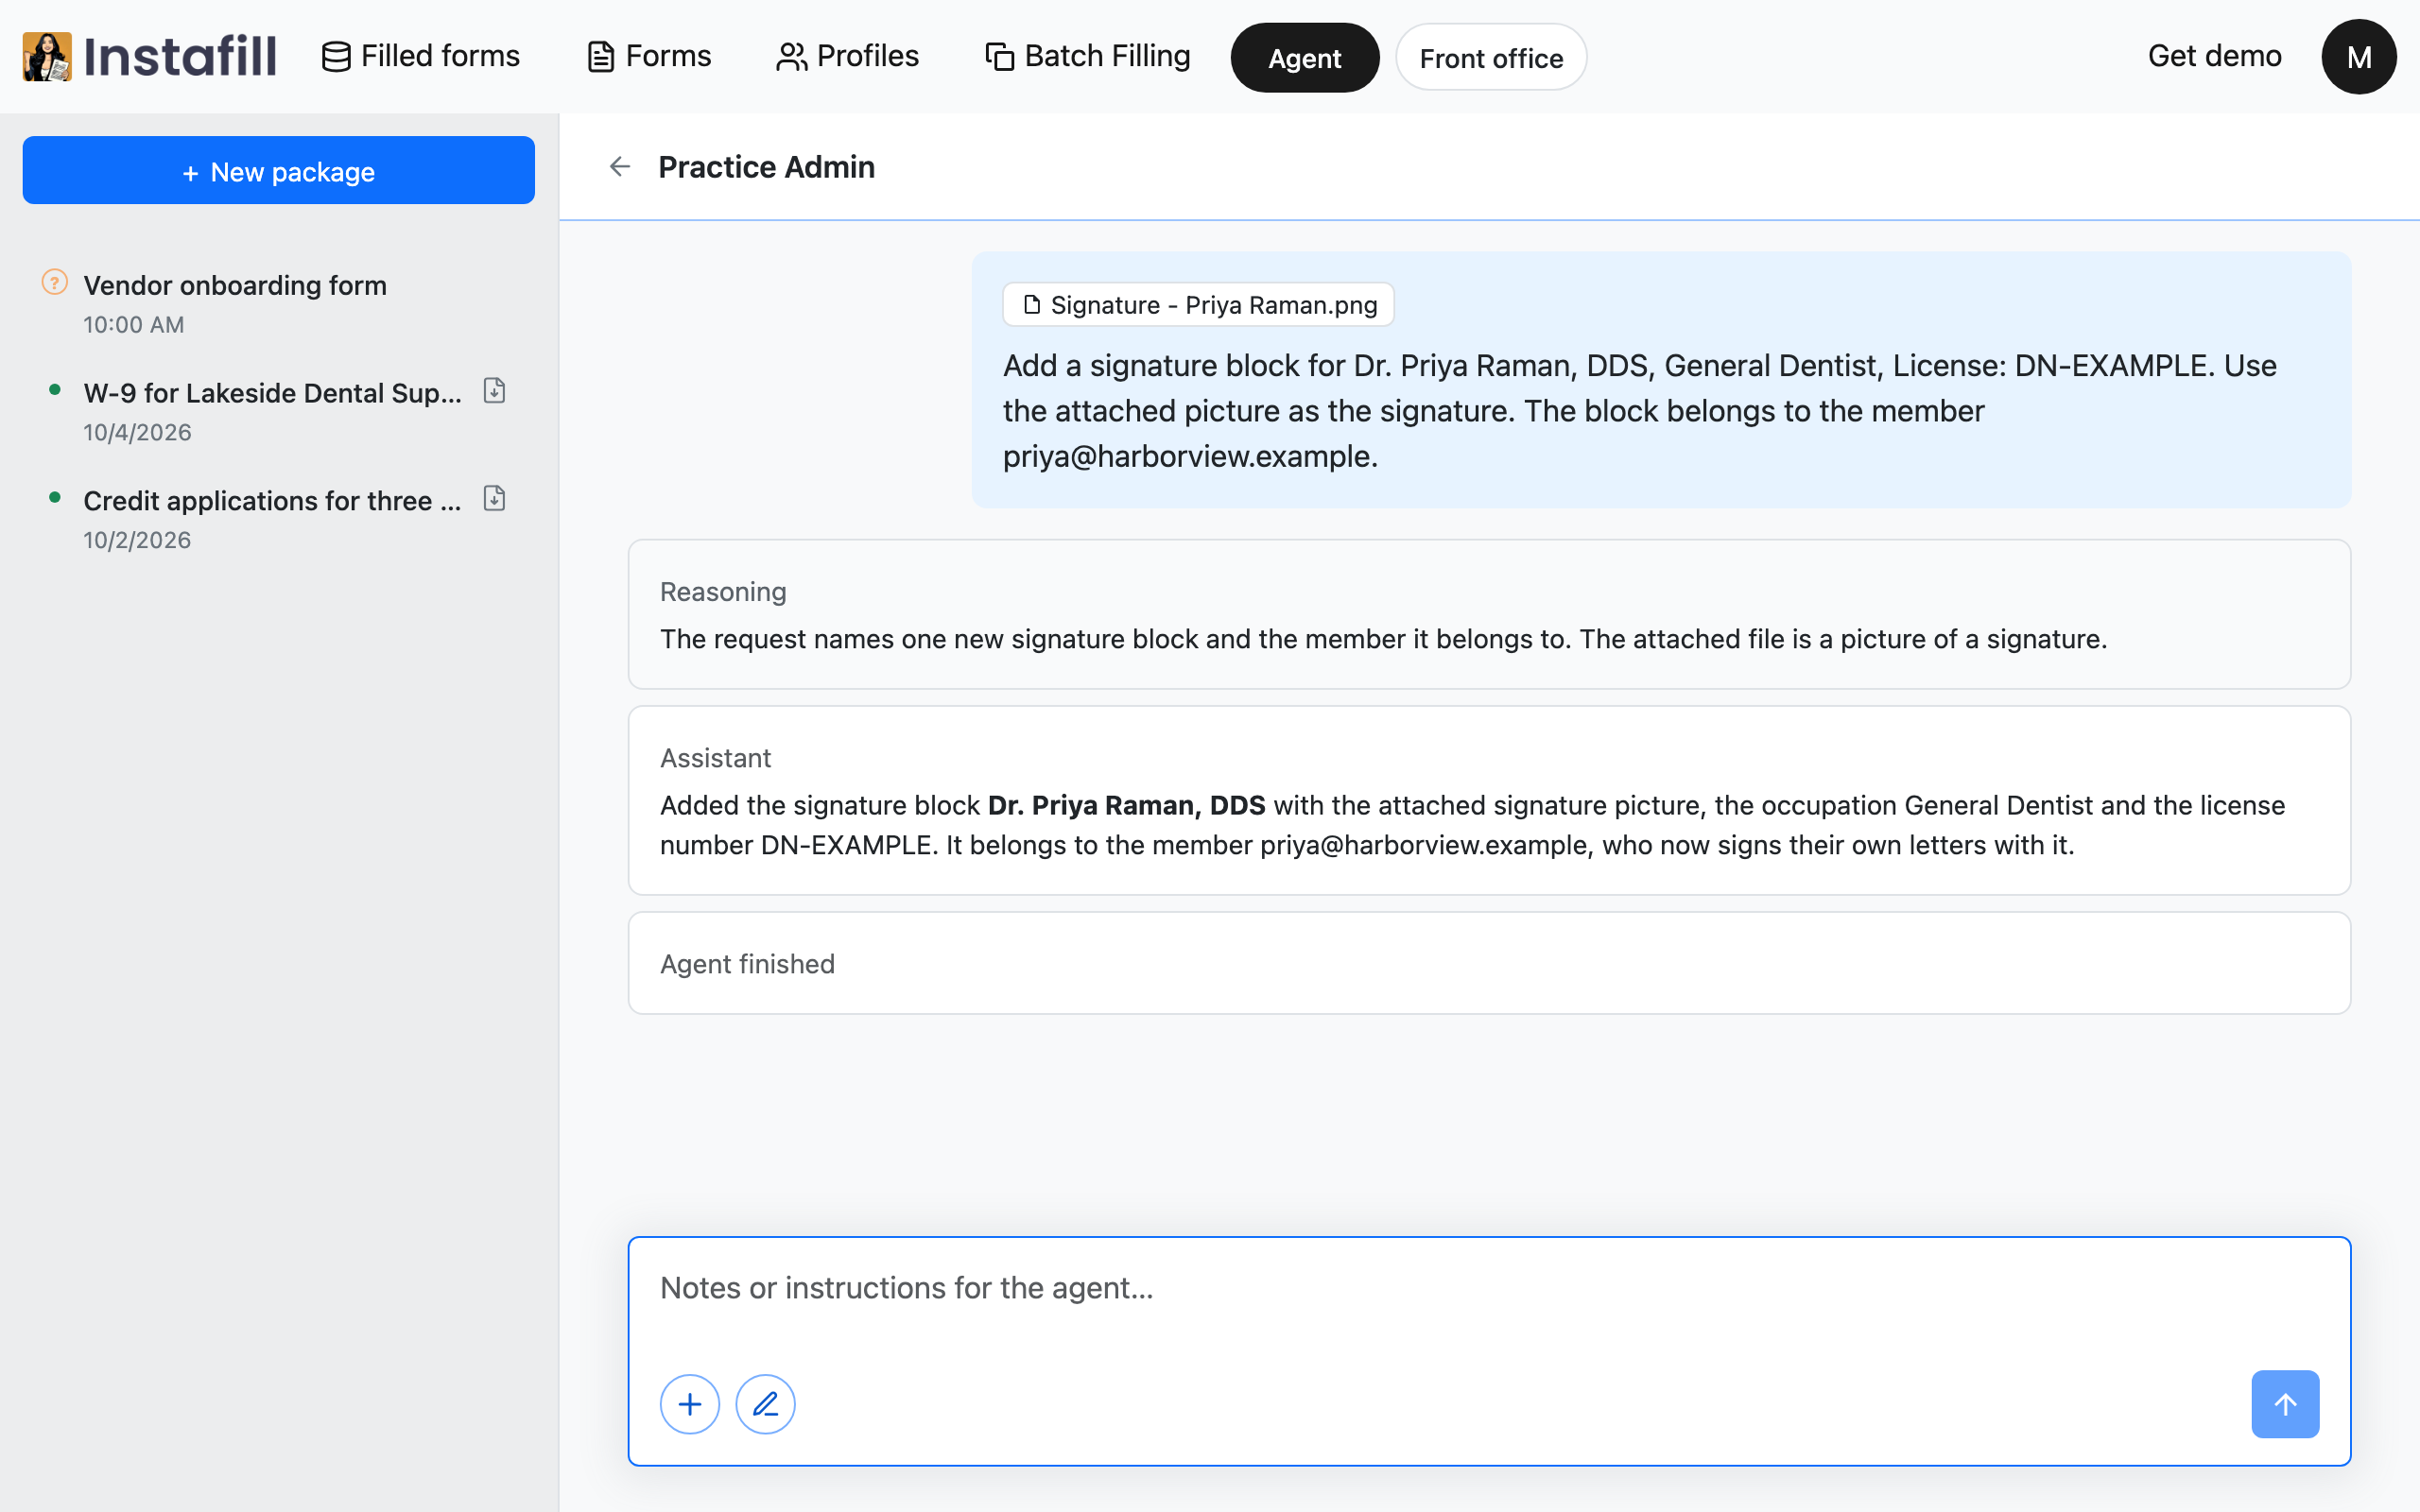Add attachment with plus button
Screen dimensions: 2420x1512
point(689,1404)
